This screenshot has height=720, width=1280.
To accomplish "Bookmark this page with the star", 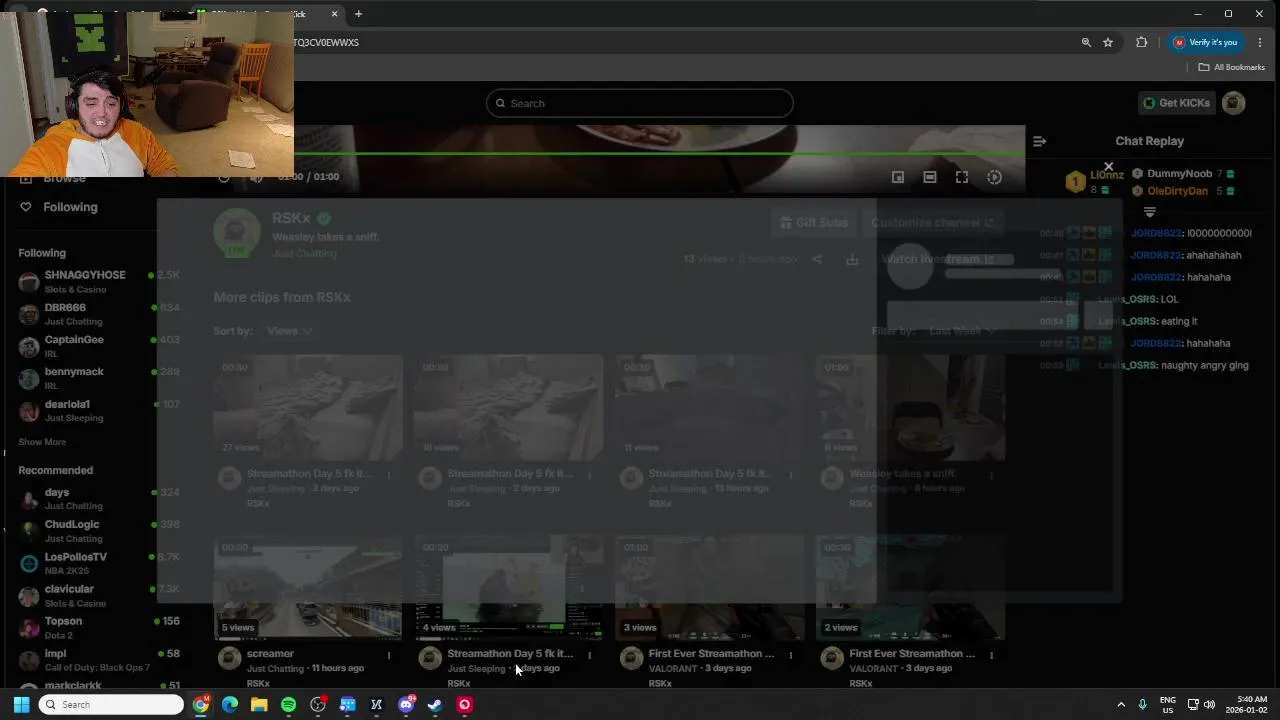I will [1108, 42].
